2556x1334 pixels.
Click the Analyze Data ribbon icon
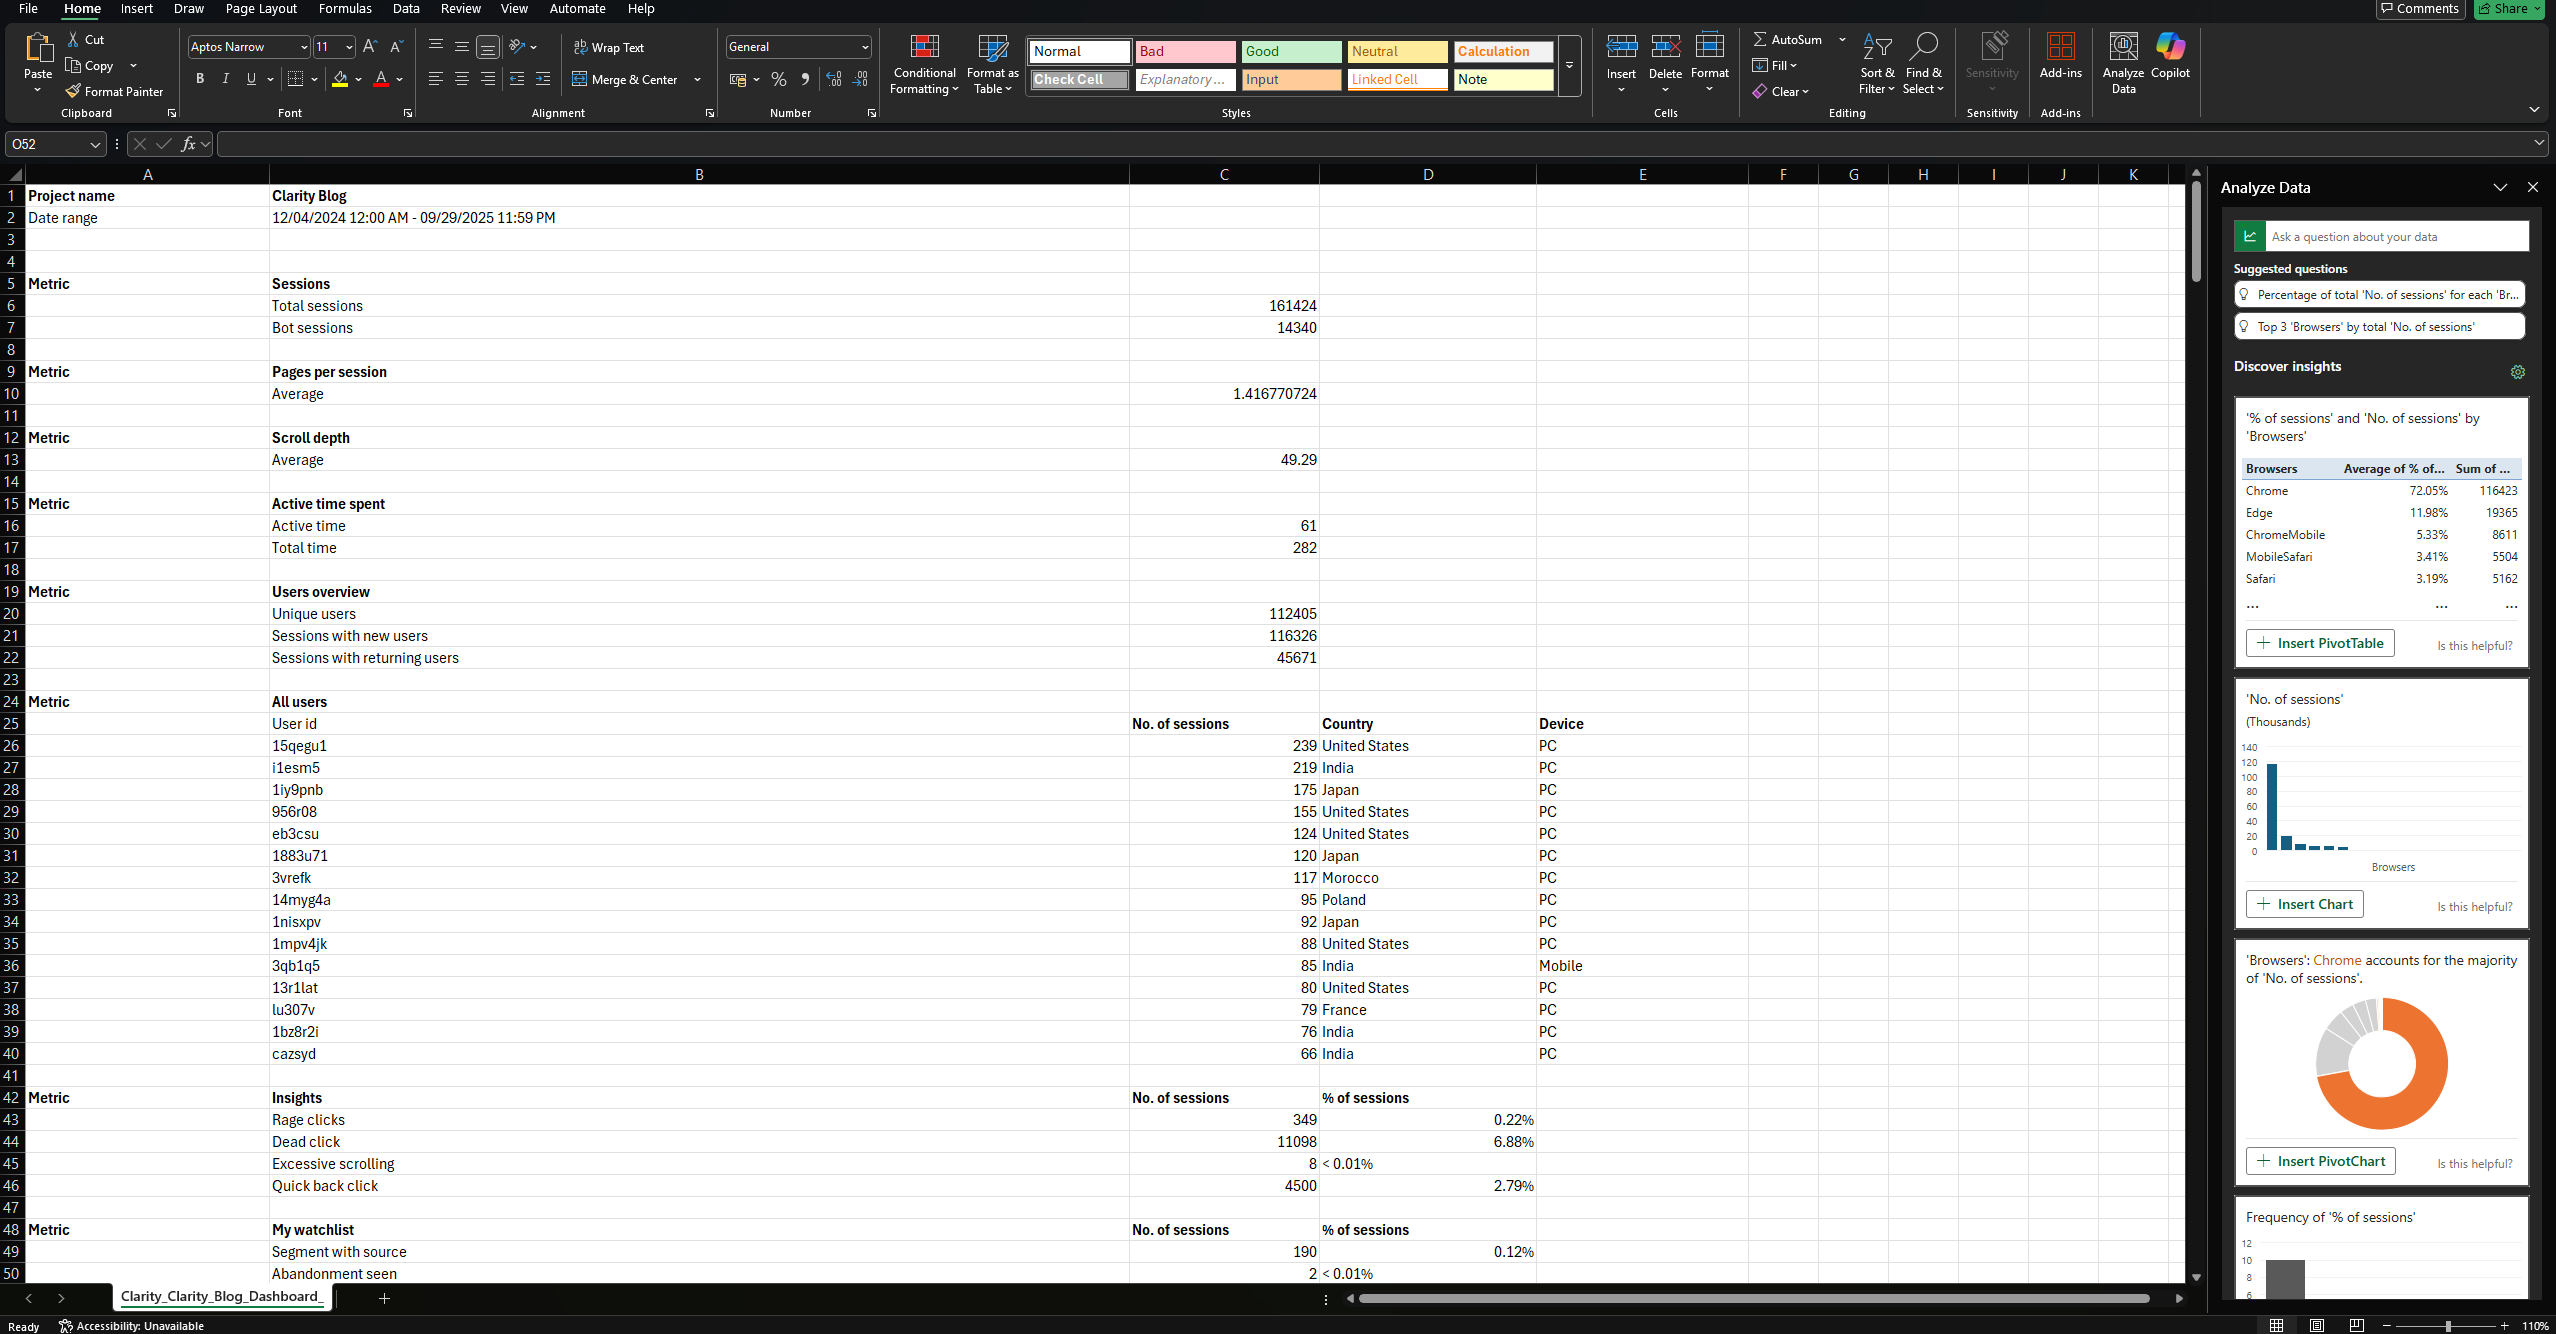[x=2123, y=47]
